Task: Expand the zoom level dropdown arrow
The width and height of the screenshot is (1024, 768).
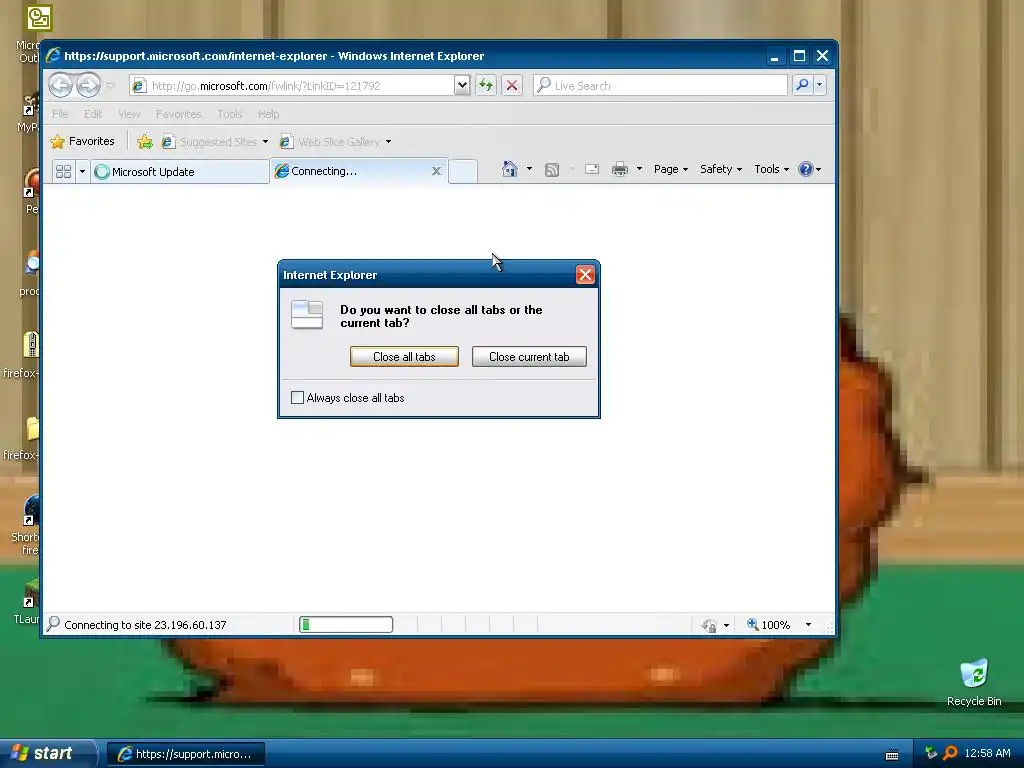Action: 808,625
